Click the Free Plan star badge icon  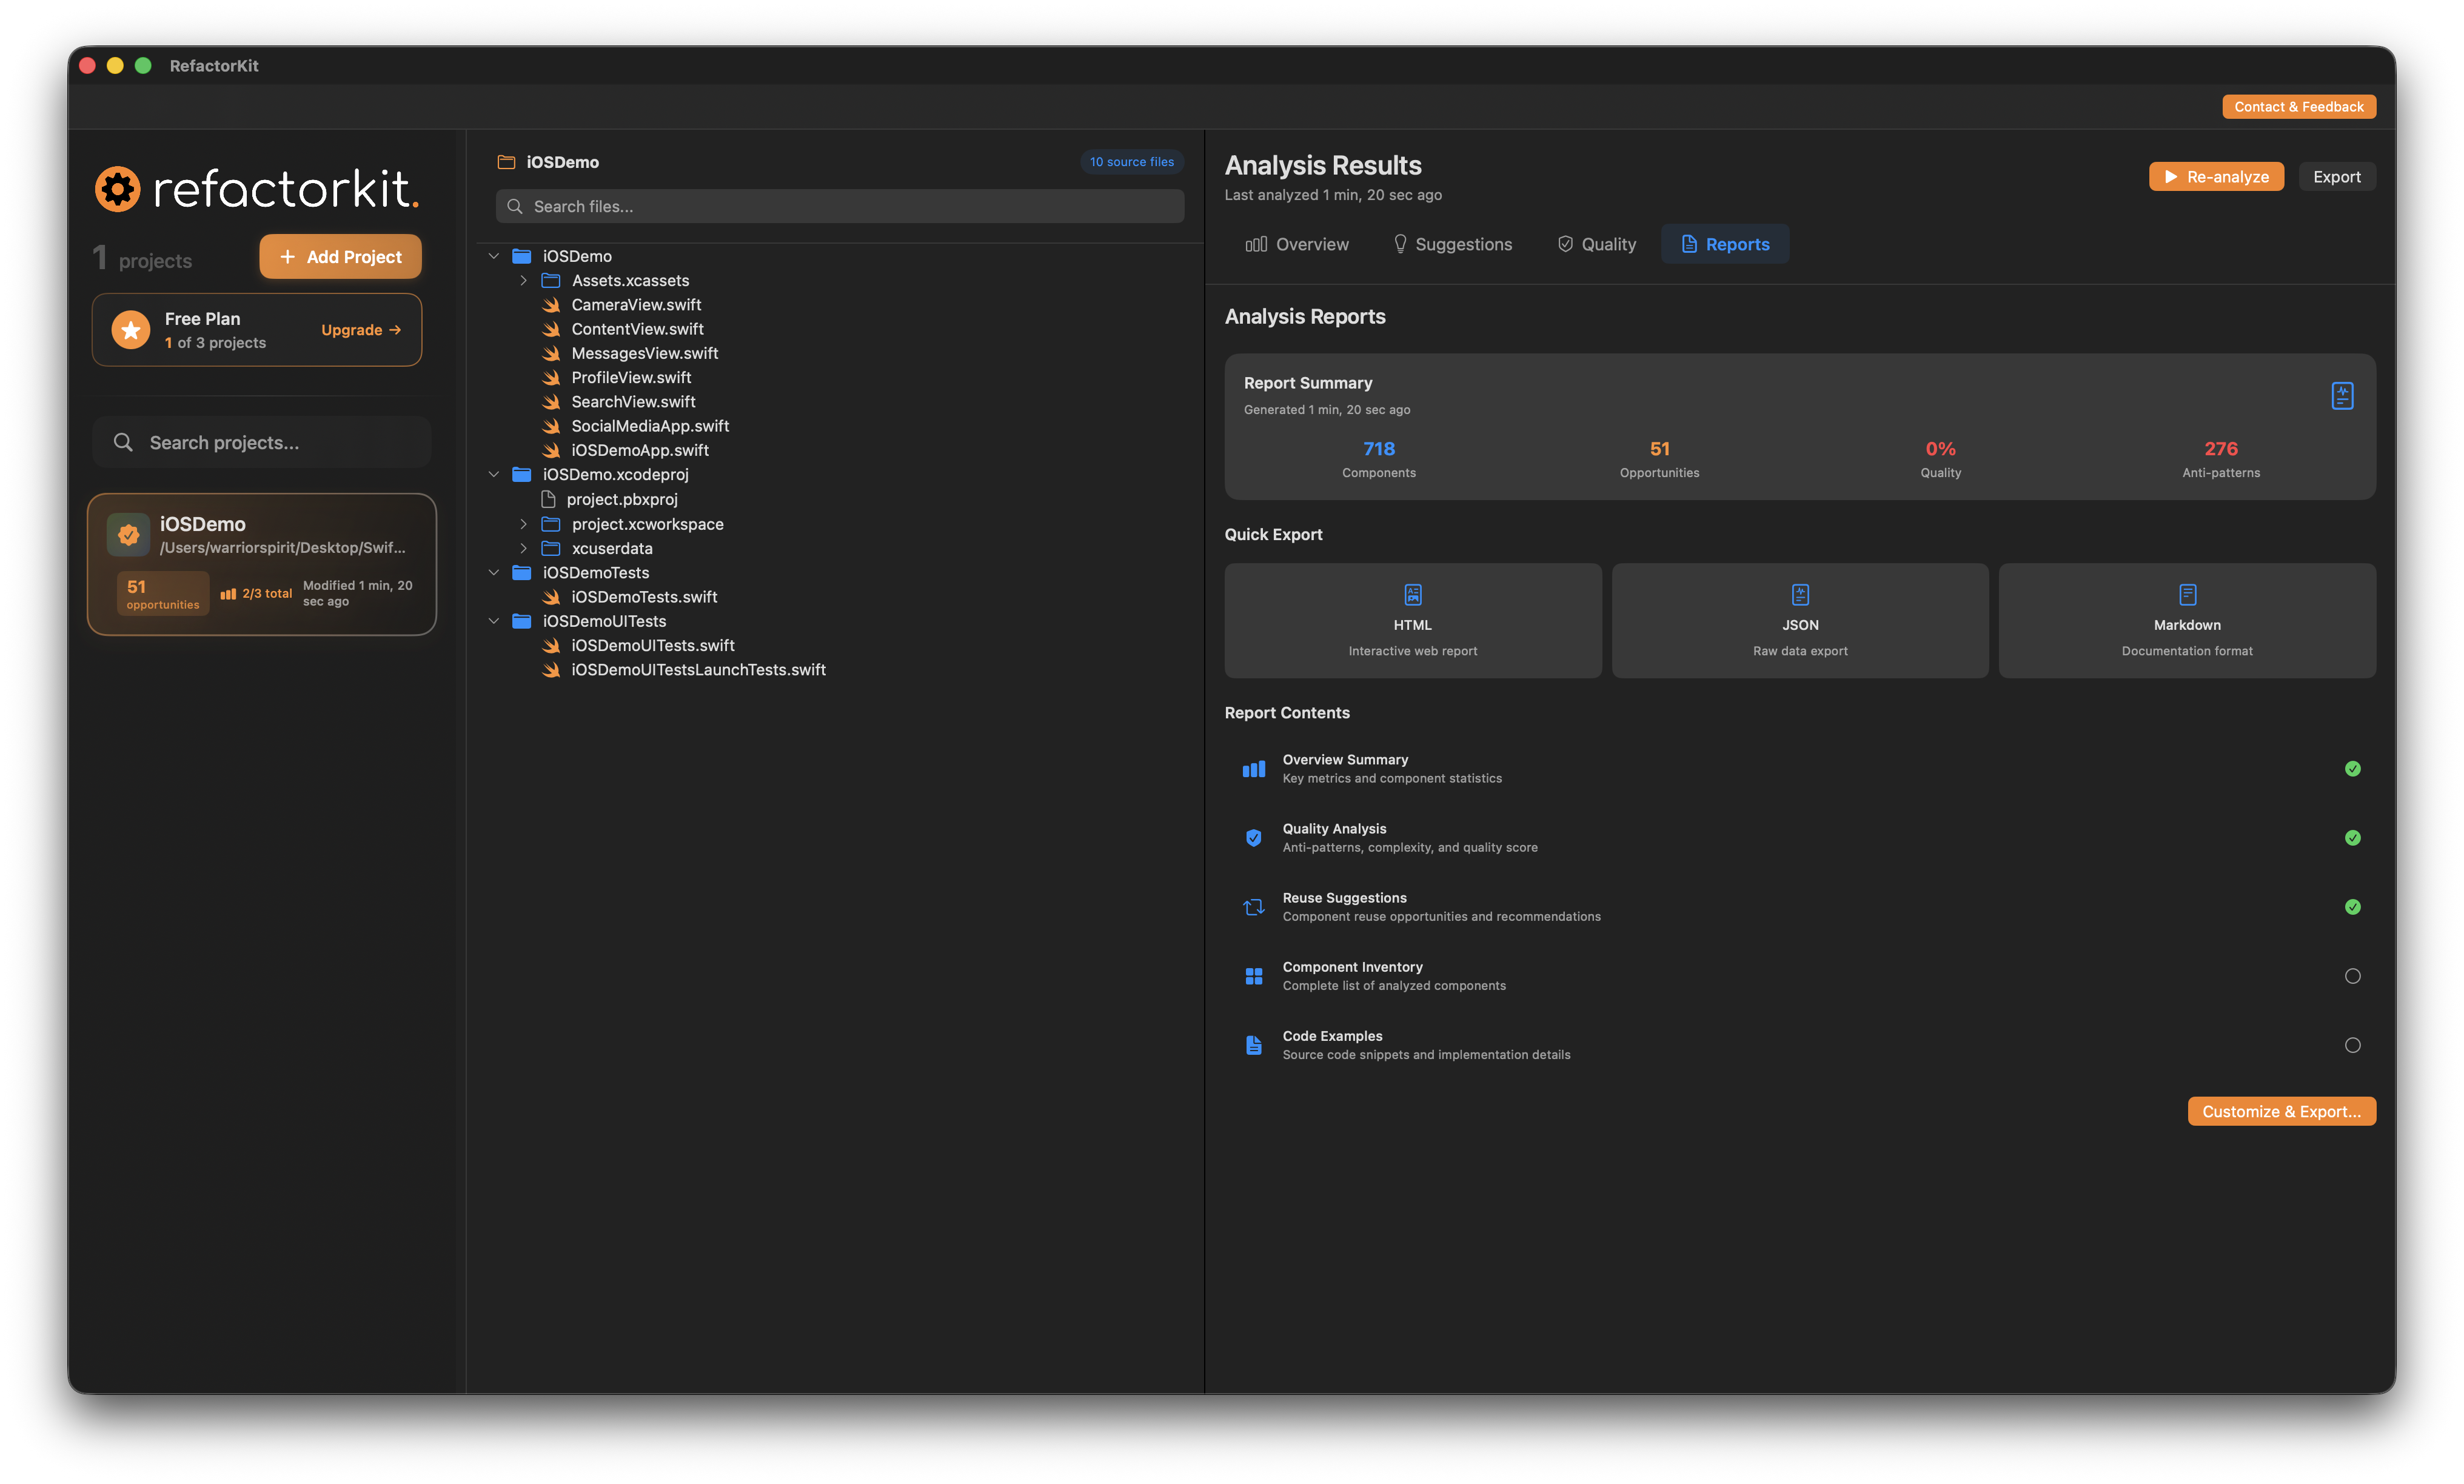click(x=131, y=330)
